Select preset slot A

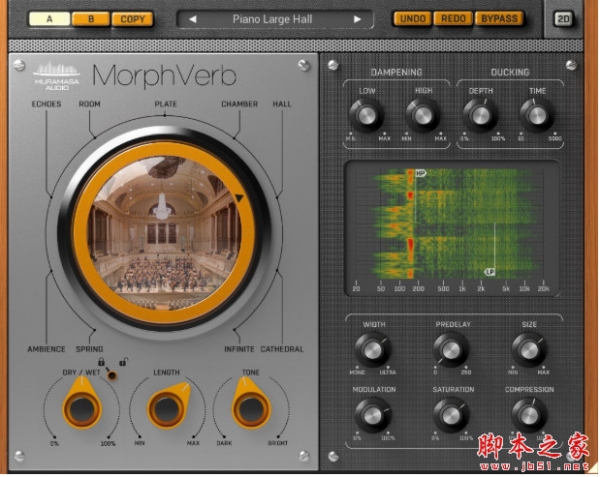49,19
